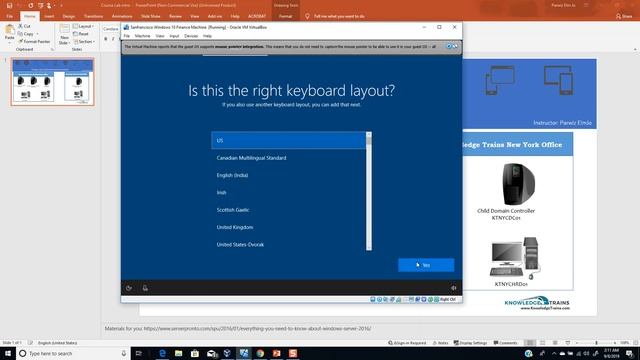Click PowerPoint Share button
The image size is (640, 360).
point(624,16)
